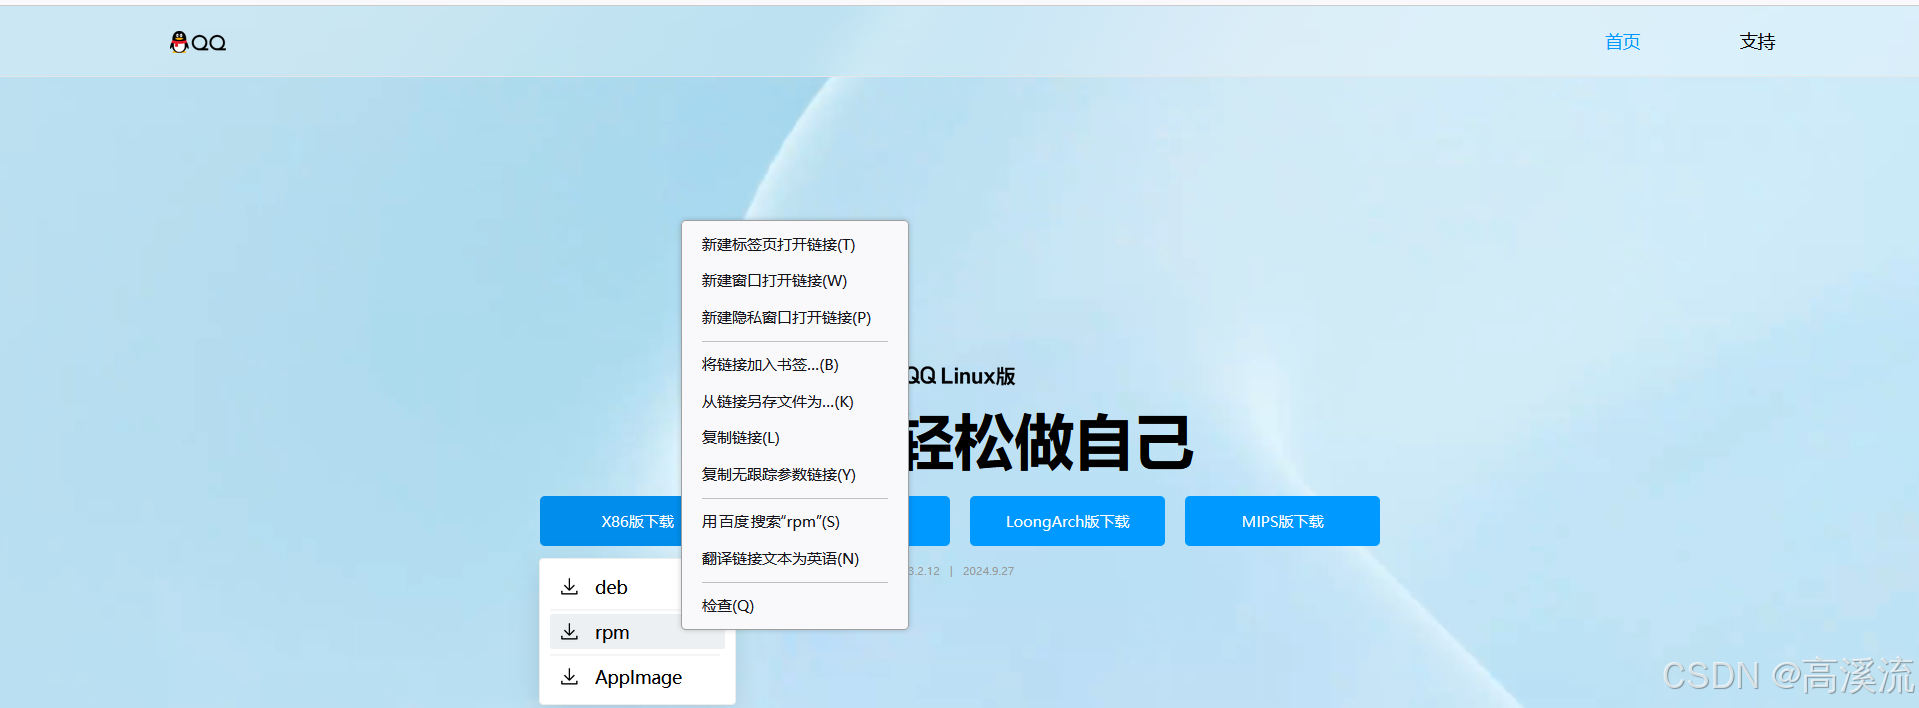Click the 轻松做自己 slogan text
The width and height of the screenshot is (1919, 708).
coord(1050,442)
